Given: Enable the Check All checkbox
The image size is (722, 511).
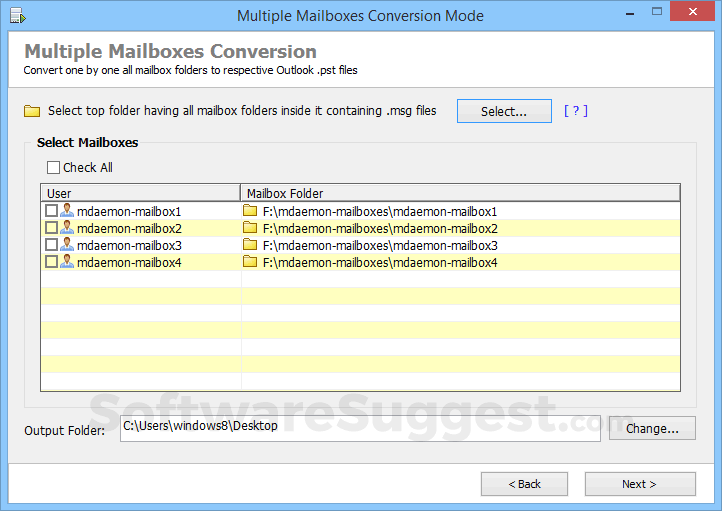Looking at the screenshot, I should click(54, 168).
